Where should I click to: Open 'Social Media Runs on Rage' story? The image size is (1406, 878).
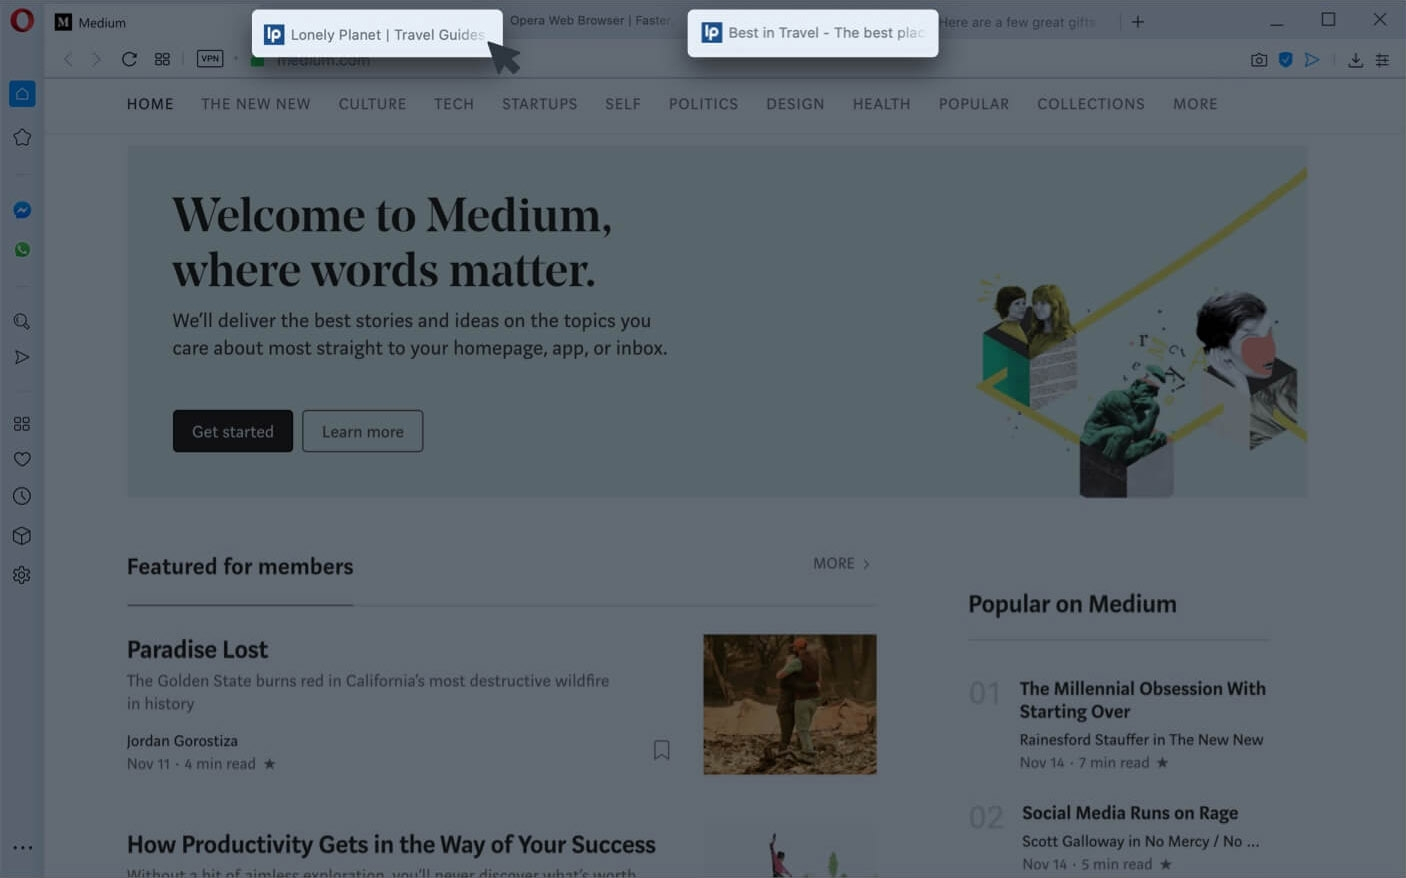click(x=1130, y=813)
